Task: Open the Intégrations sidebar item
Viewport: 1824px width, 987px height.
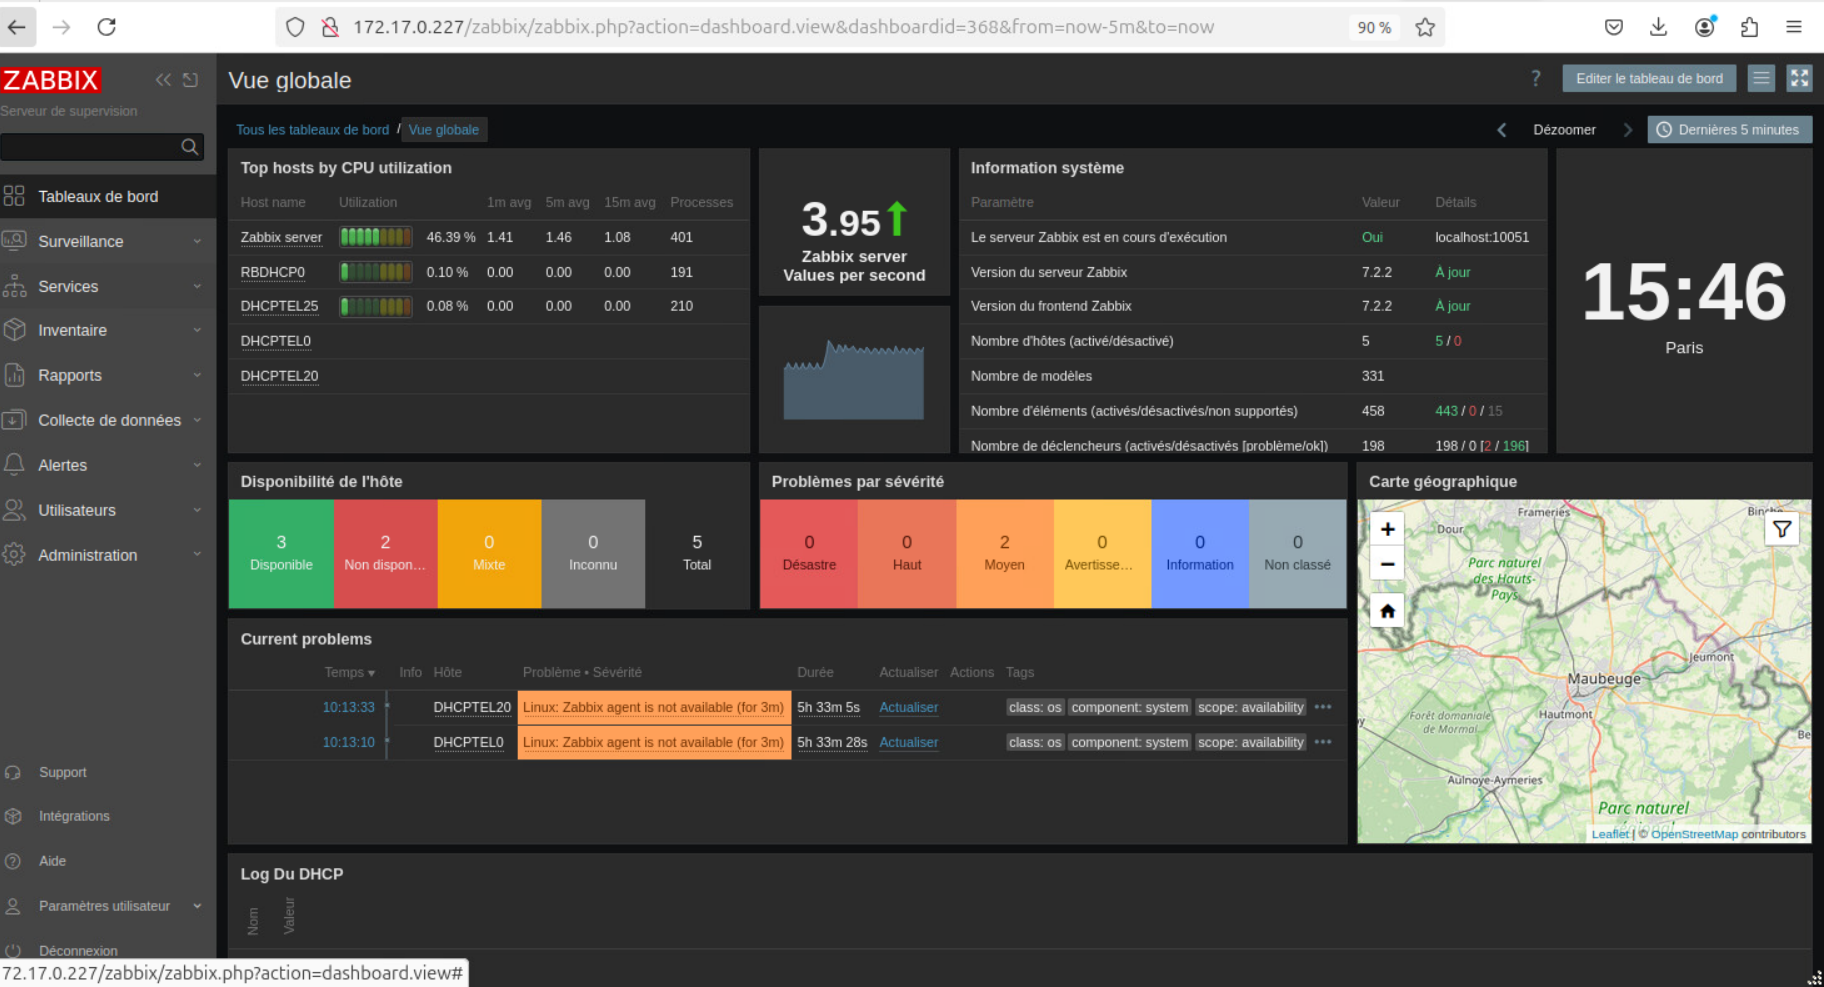Action: 74,816
